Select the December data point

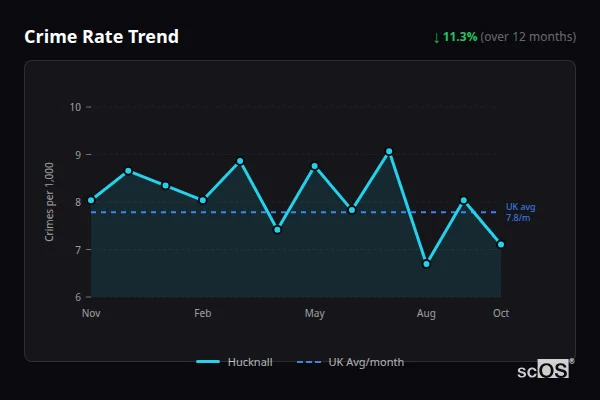[x=128, y=171]
